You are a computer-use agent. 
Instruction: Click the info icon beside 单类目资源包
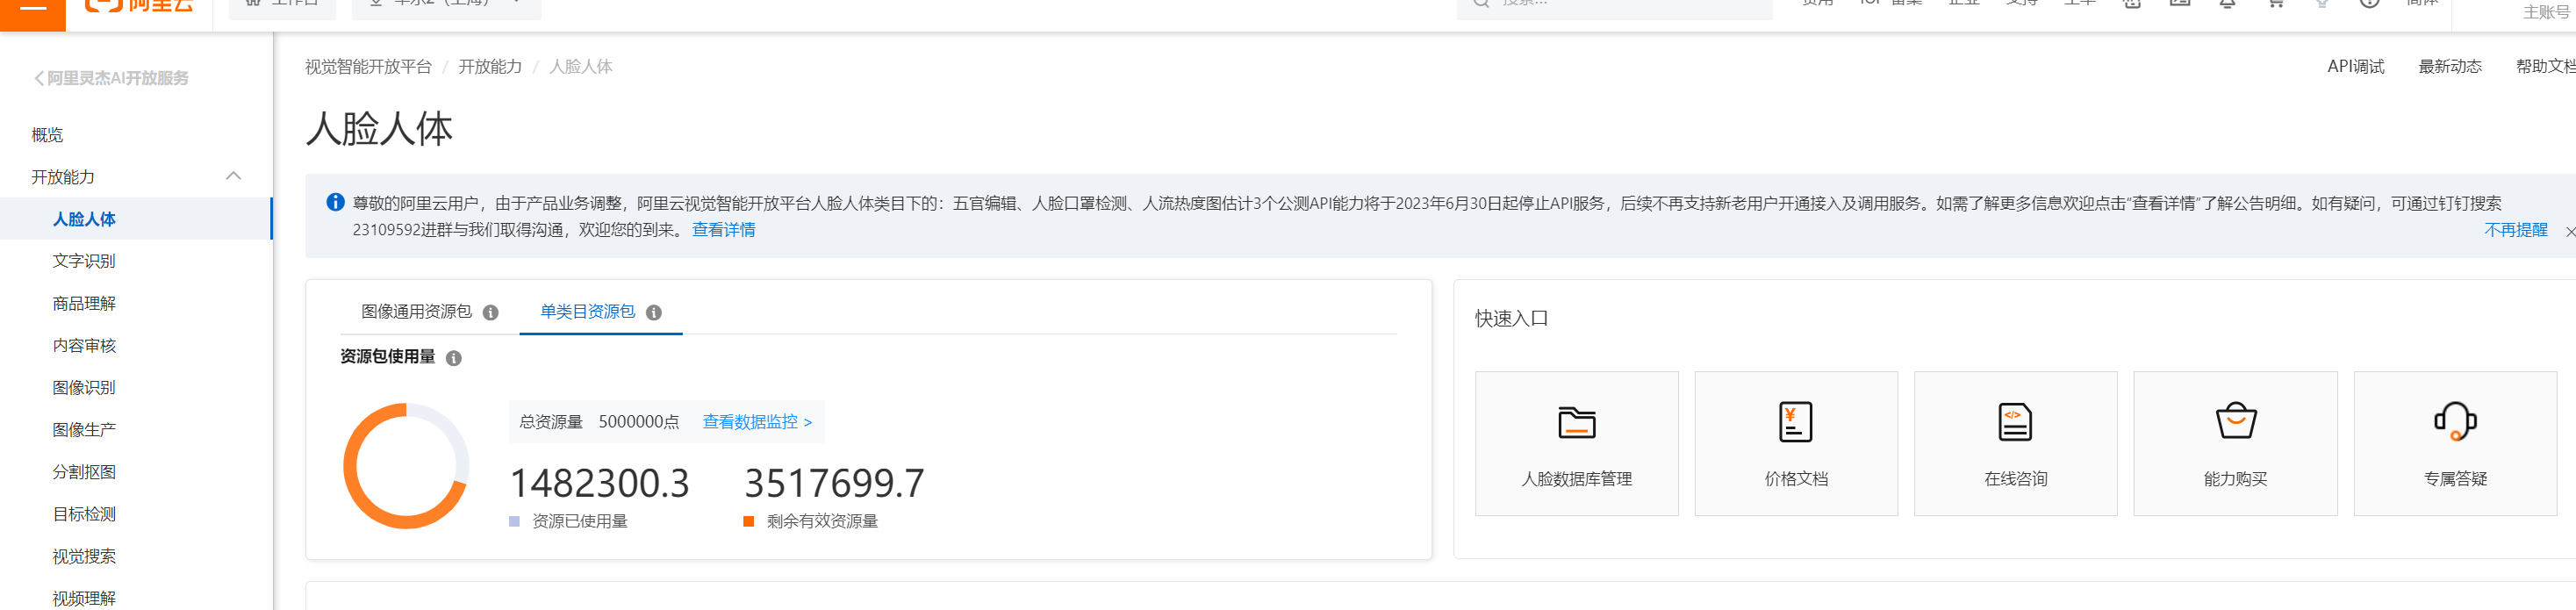pos(654,313)
